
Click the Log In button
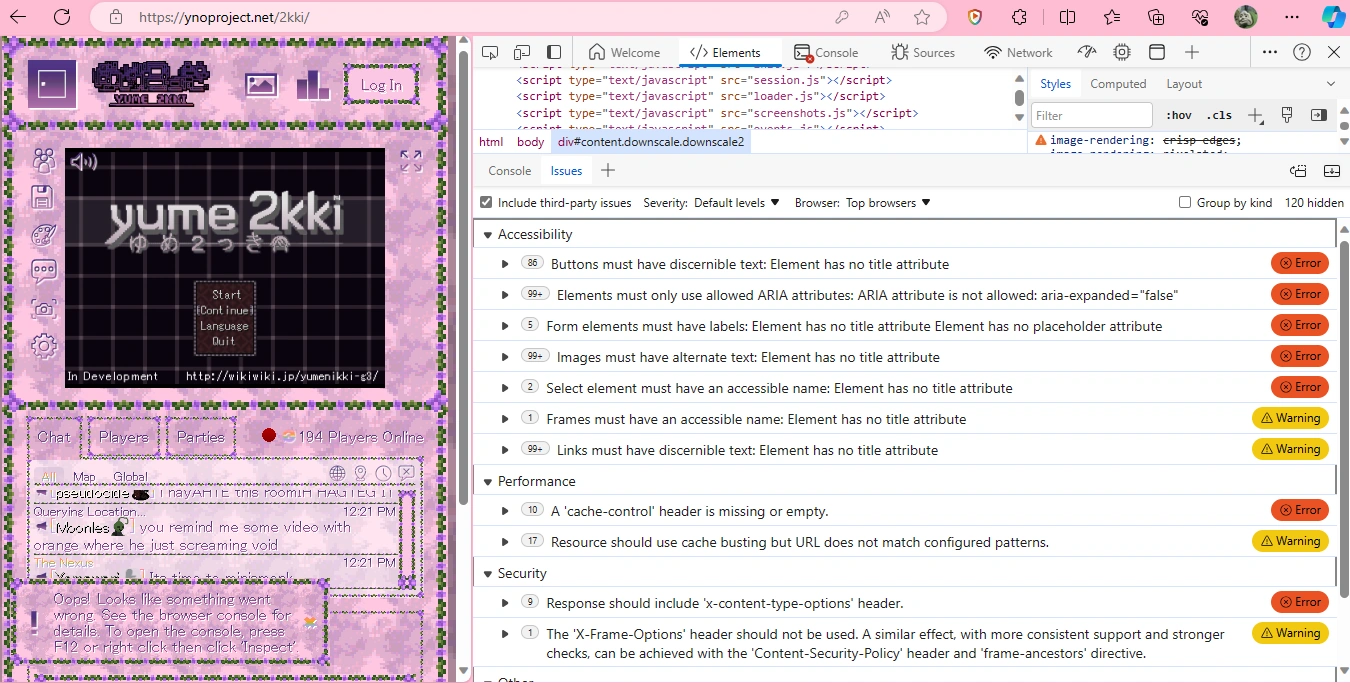coord(380,85)
